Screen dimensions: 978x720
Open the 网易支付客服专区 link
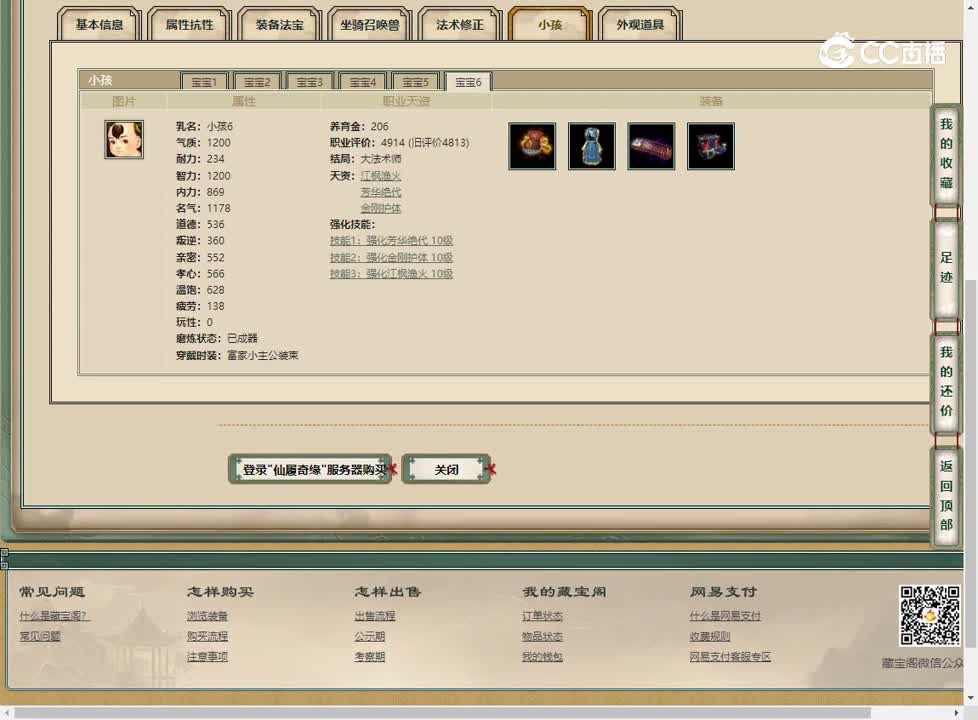pos(730,656)
